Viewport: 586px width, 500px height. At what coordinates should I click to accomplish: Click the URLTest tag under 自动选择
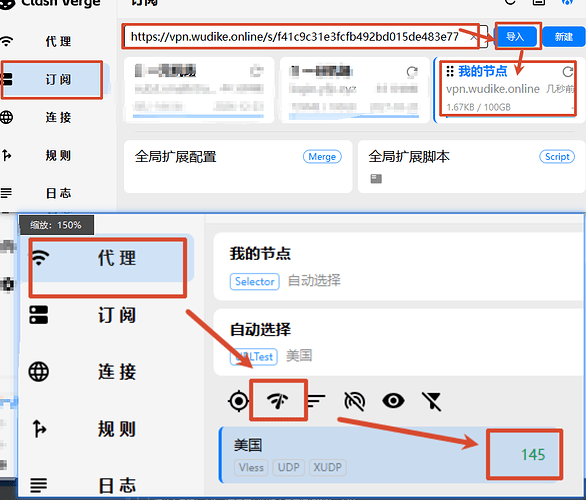pyautogui.click(x=254, y=357)
